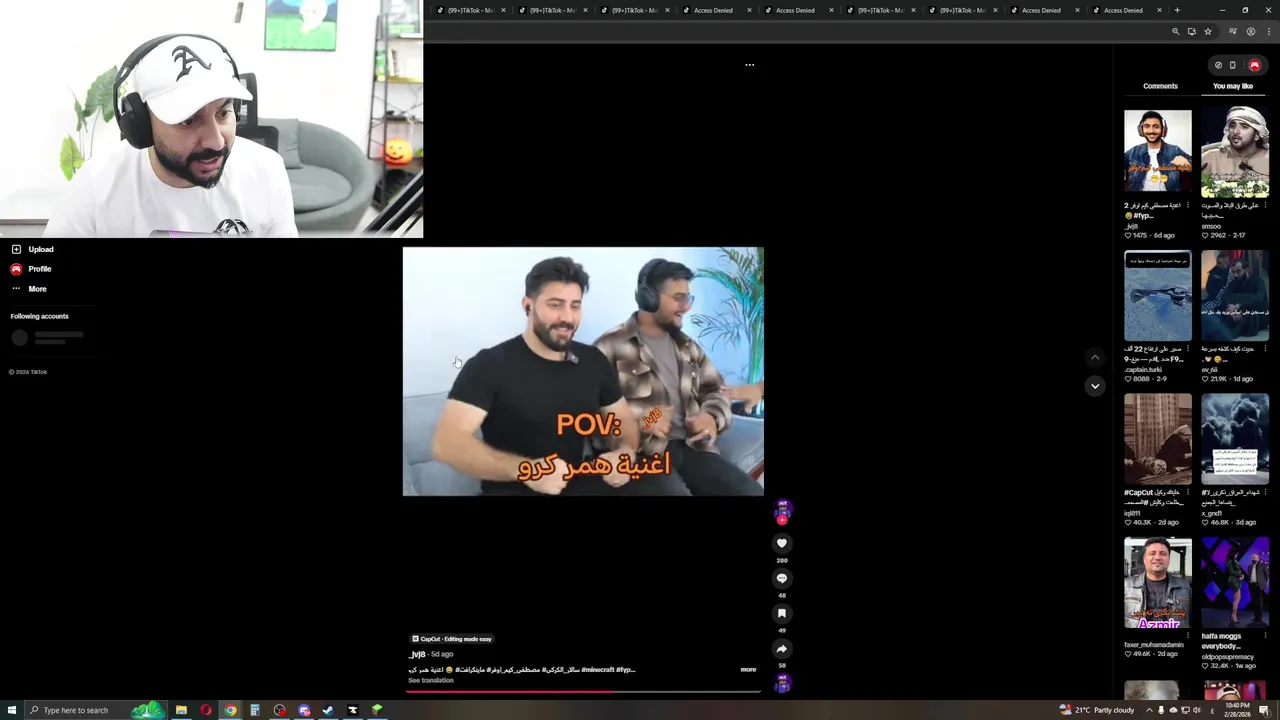Open Opera from the taskbar
The image size is (1280, 720).
point(206,710)
